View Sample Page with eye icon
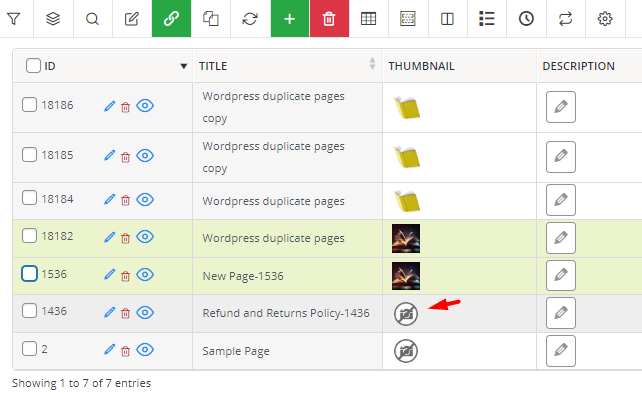 pos(145,350)
